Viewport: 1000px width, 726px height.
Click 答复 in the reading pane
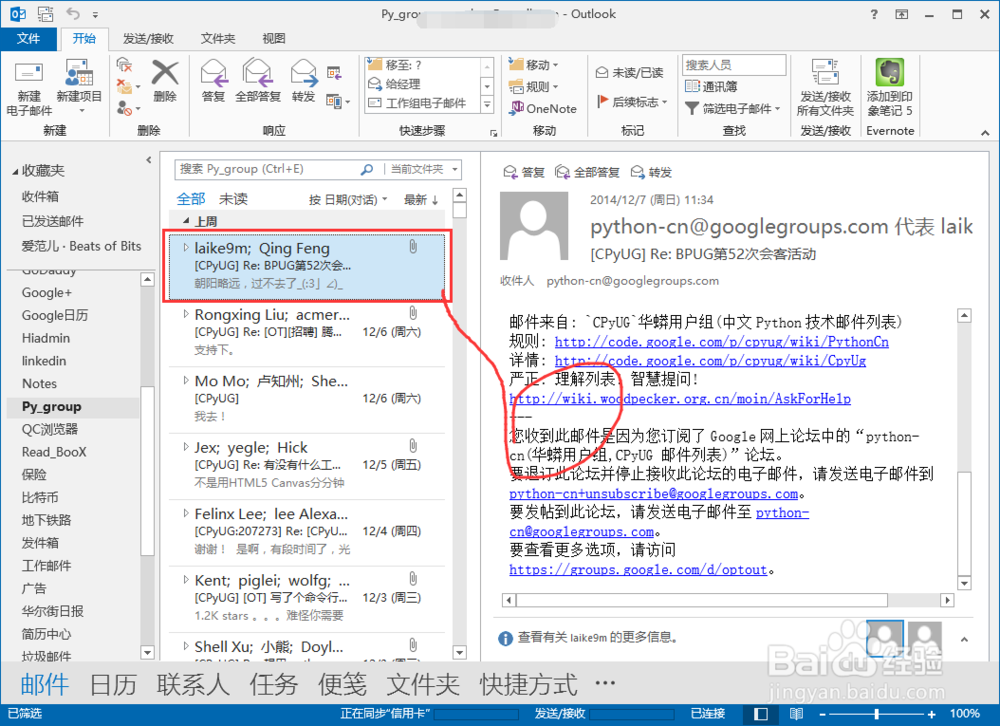(524, 172)
